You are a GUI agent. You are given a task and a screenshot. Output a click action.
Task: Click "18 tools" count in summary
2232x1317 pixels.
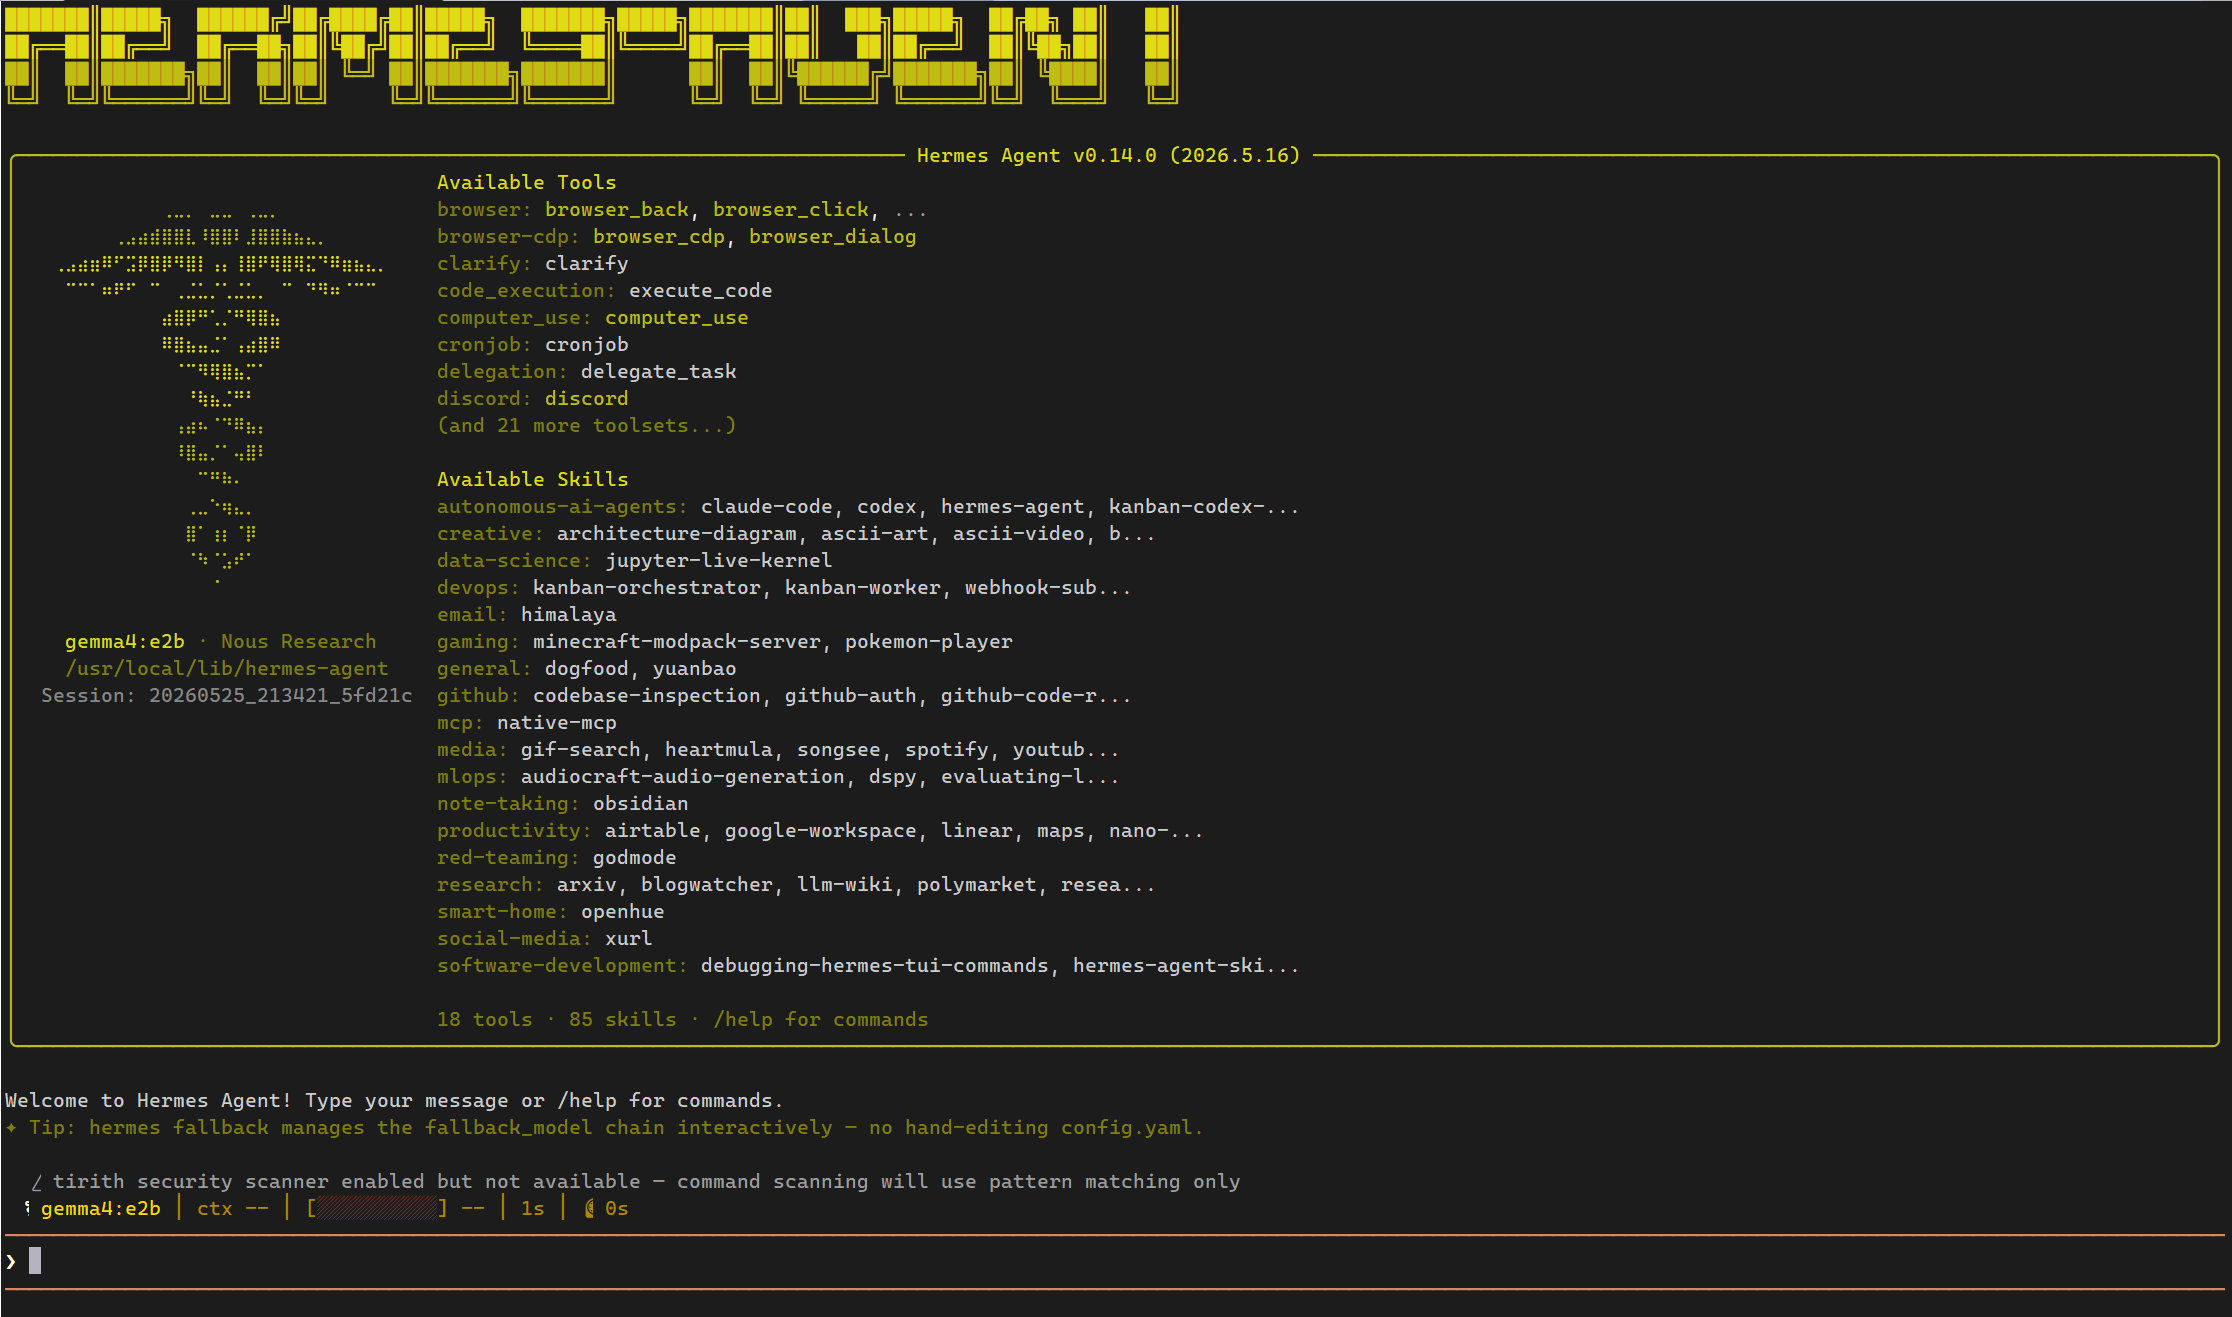485,1019
